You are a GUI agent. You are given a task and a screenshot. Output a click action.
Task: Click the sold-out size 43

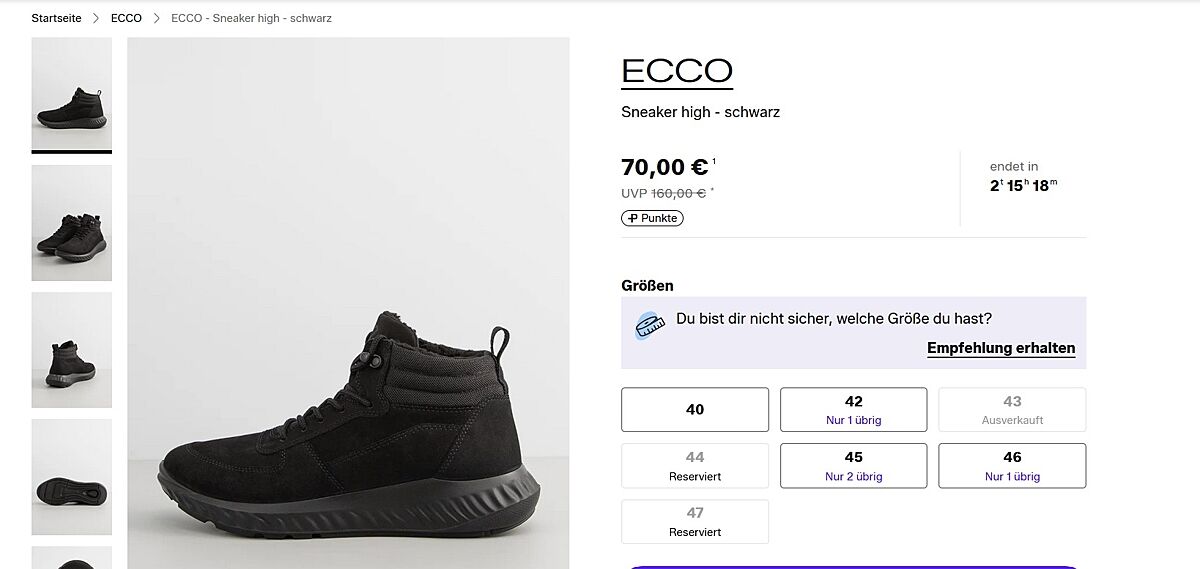[x=1012, y=409]
